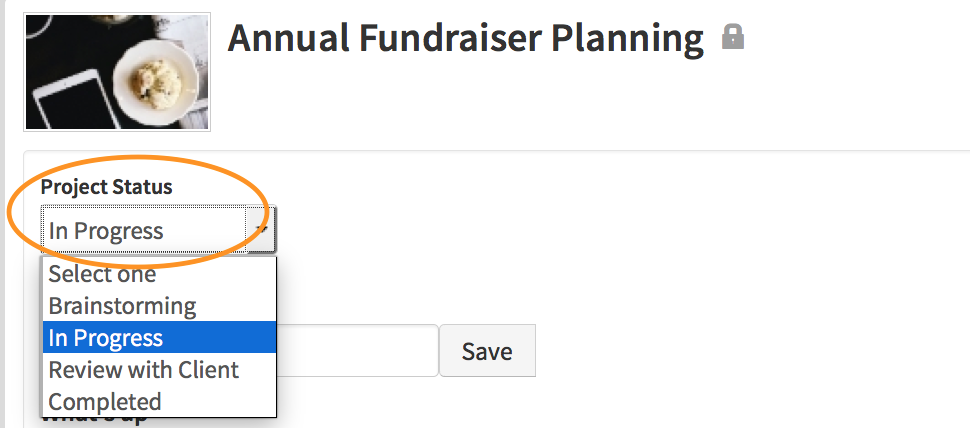Click the 'Project Status' field label
Viewport: 970px width, 428px height.
[x=106, y=187]
